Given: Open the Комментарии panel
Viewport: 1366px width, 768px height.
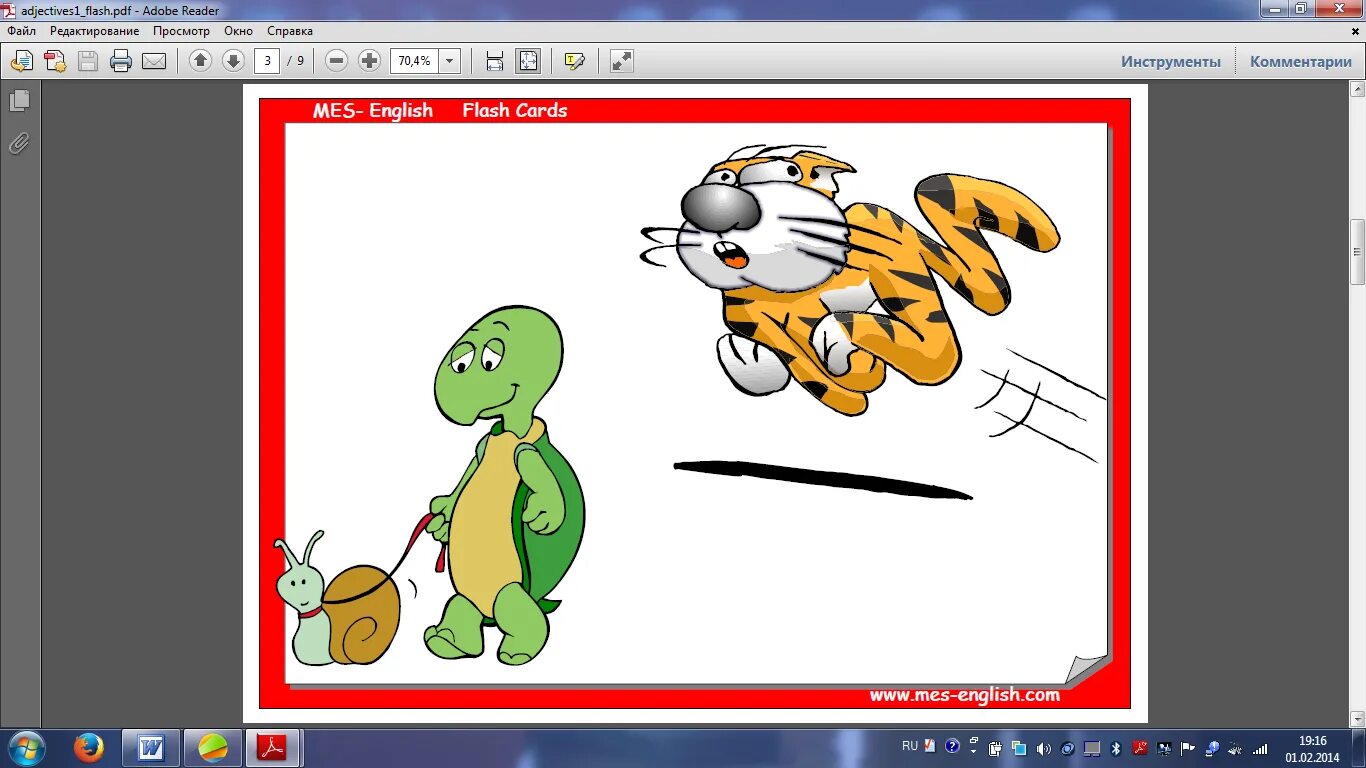Looking at the screenshot, I should [x=1301, y=61].
